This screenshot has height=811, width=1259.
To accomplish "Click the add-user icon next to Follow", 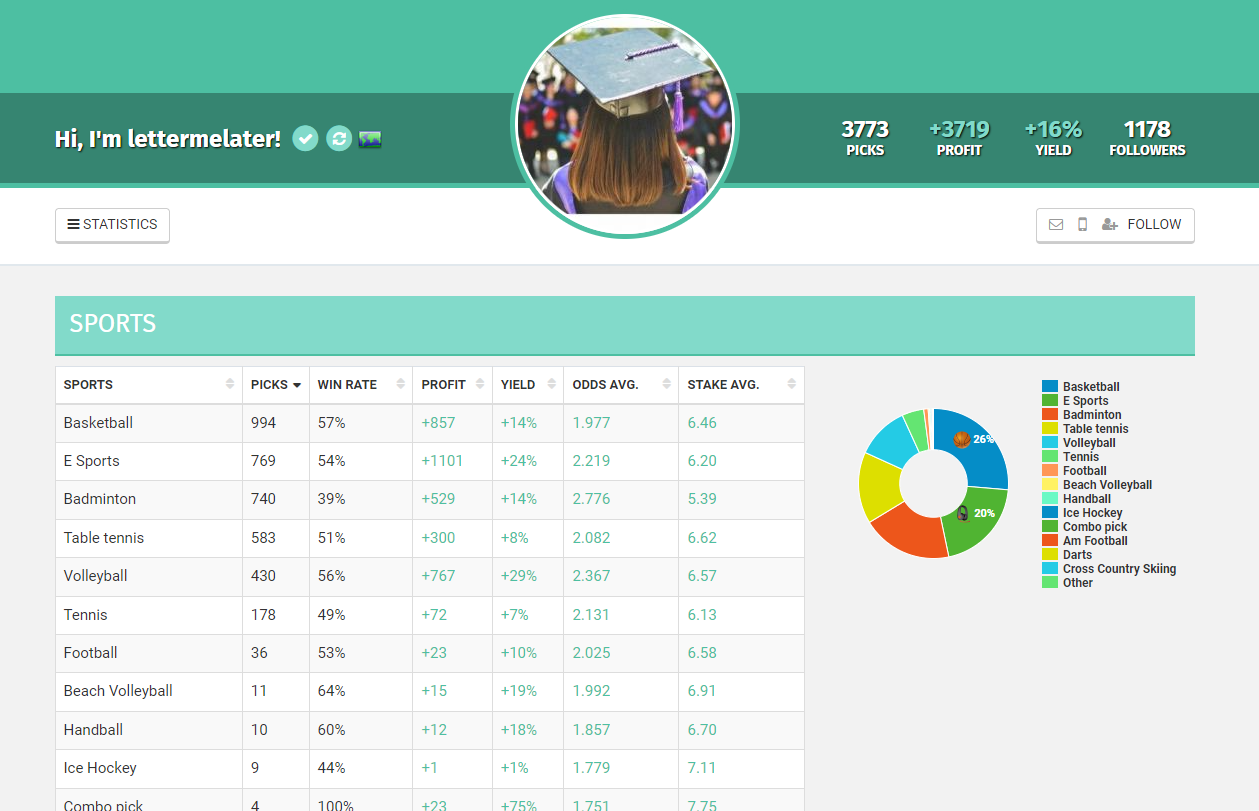I will [x=1109, y=225].
